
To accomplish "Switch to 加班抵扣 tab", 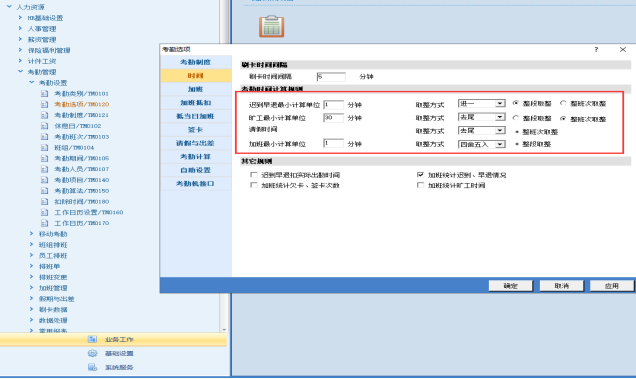I will (196, 103).
